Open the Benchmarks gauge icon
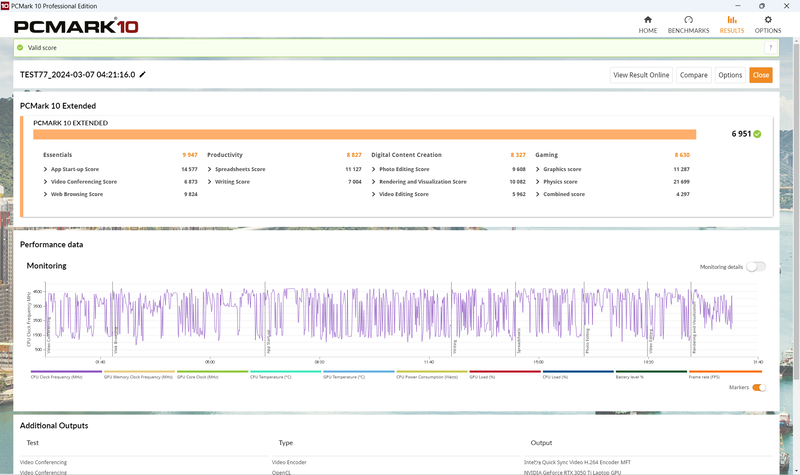This screenshot has height=475, width=800. pyautogui.click(x=688, y=20)
